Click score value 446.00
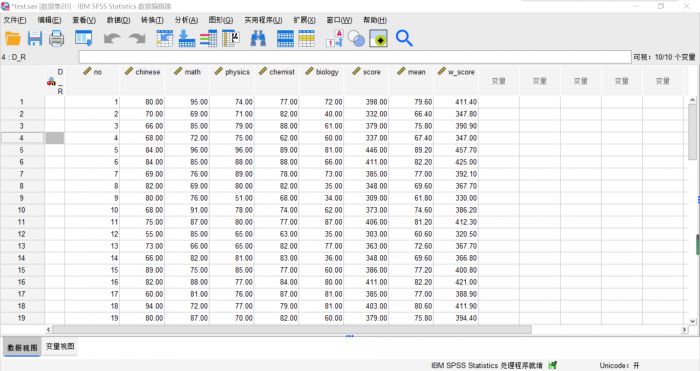 pos(367,150)
